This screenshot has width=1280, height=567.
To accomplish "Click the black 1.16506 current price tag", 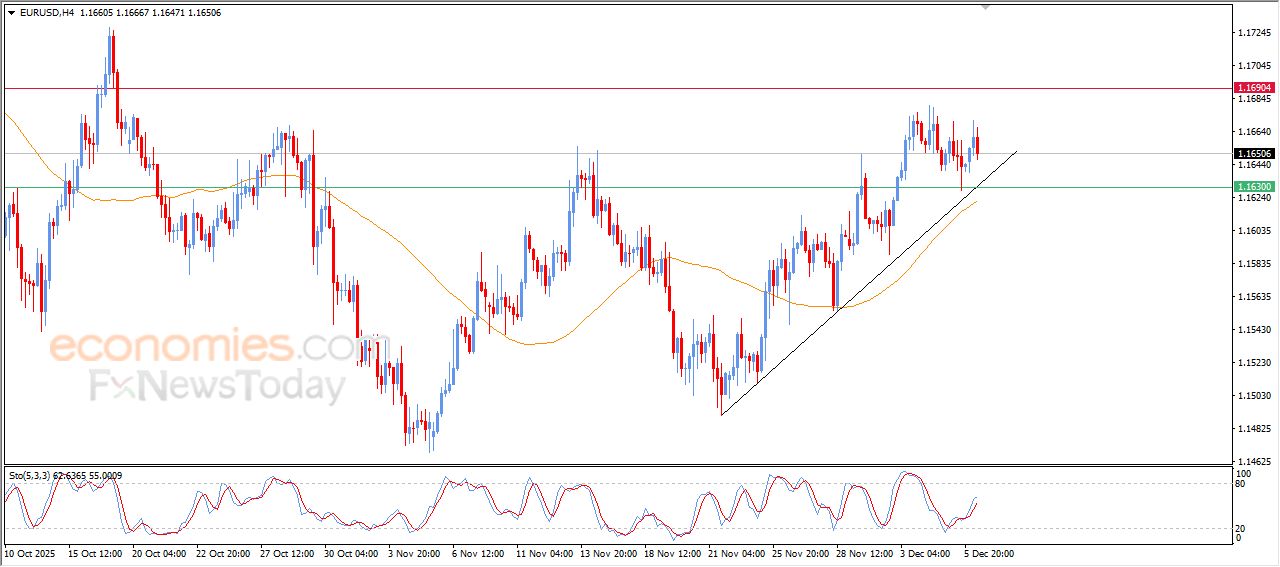I will coord(1254,154).
